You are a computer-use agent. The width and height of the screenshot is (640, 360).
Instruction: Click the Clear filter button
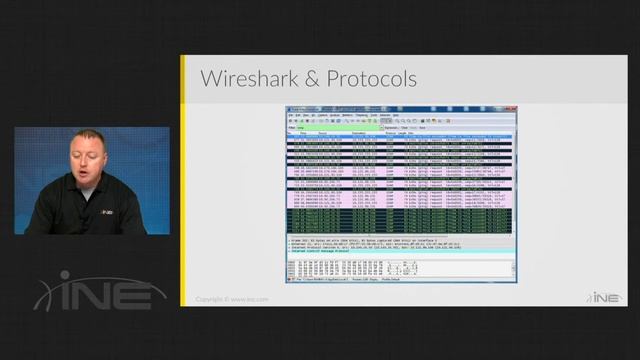click(404, 128)
